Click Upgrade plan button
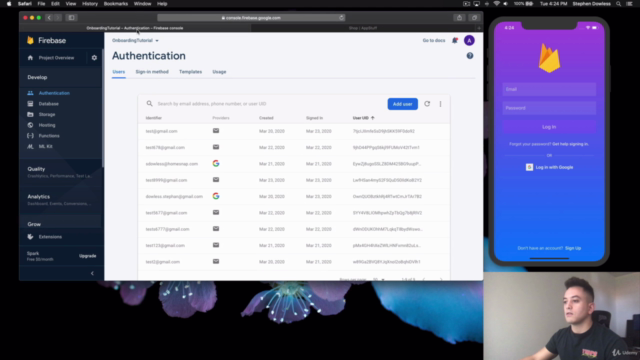Viewport: 640px width, 360px height. [x=88, y=256]
